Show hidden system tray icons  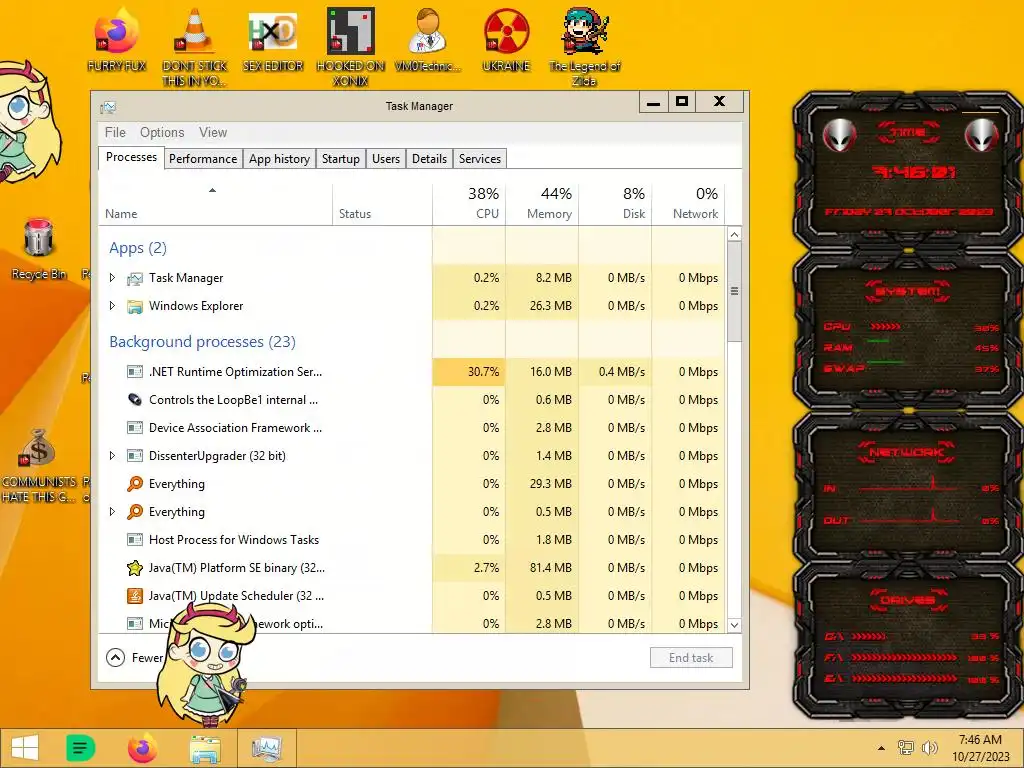tap(882, 748)
